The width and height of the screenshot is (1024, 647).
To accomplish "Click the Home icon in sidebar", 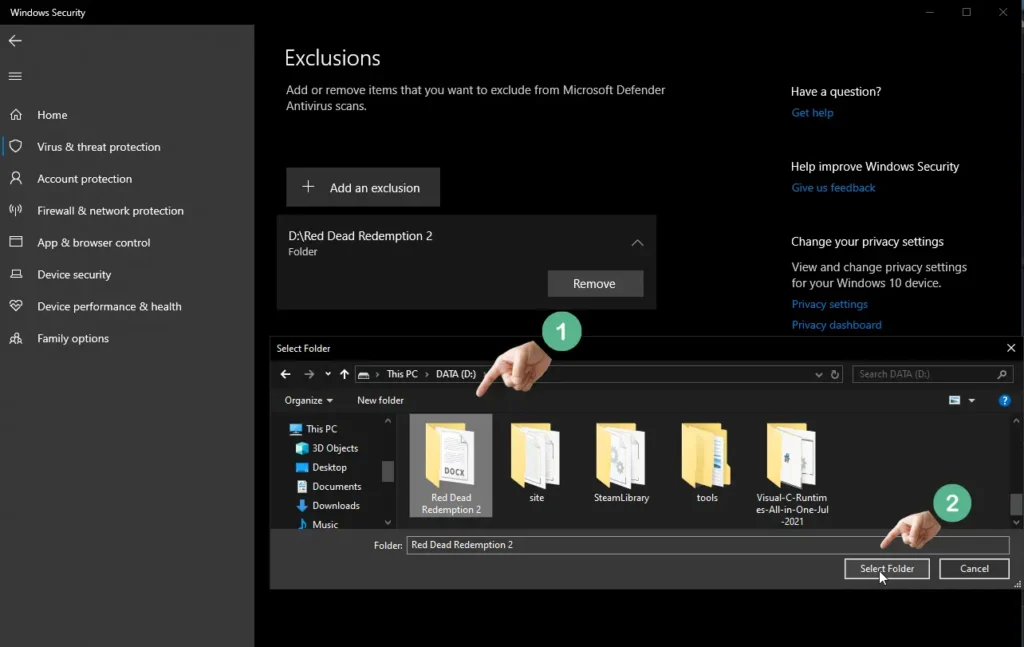I will (16, 115).
